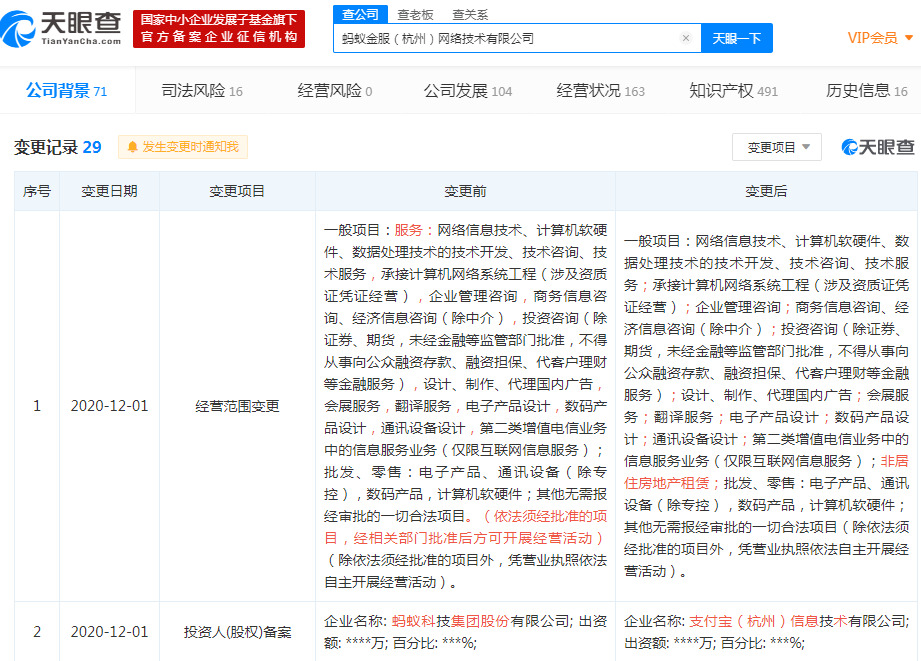The width and height of the screenshot is (921, 661).
Task: Open the 公司发展 104 tab
Action: tap(468, 90)
